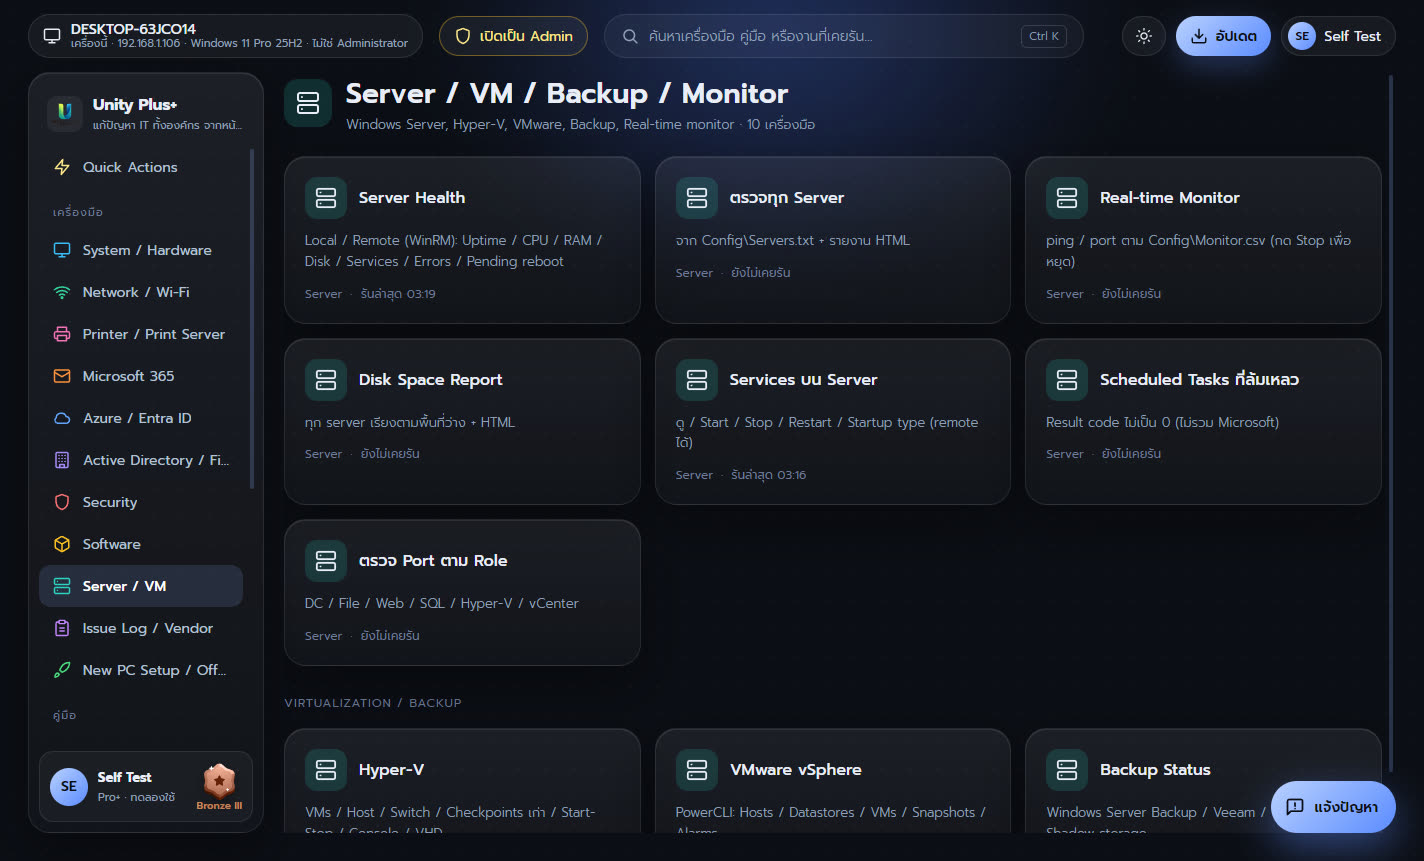Click the Unity Plus+ logo header

coord(146,113)
